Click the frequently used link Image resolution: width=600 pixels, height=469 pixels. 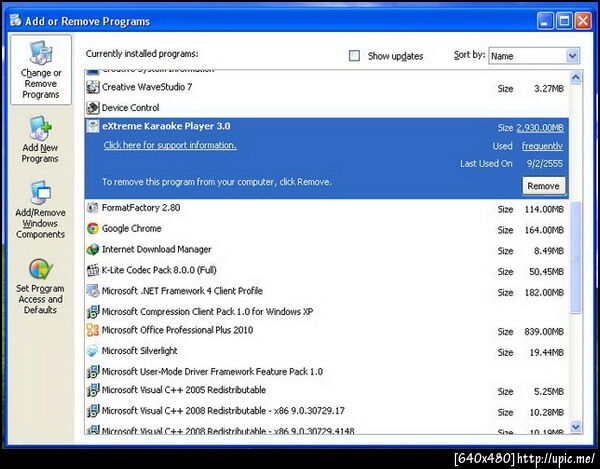(x=542, y=146)
